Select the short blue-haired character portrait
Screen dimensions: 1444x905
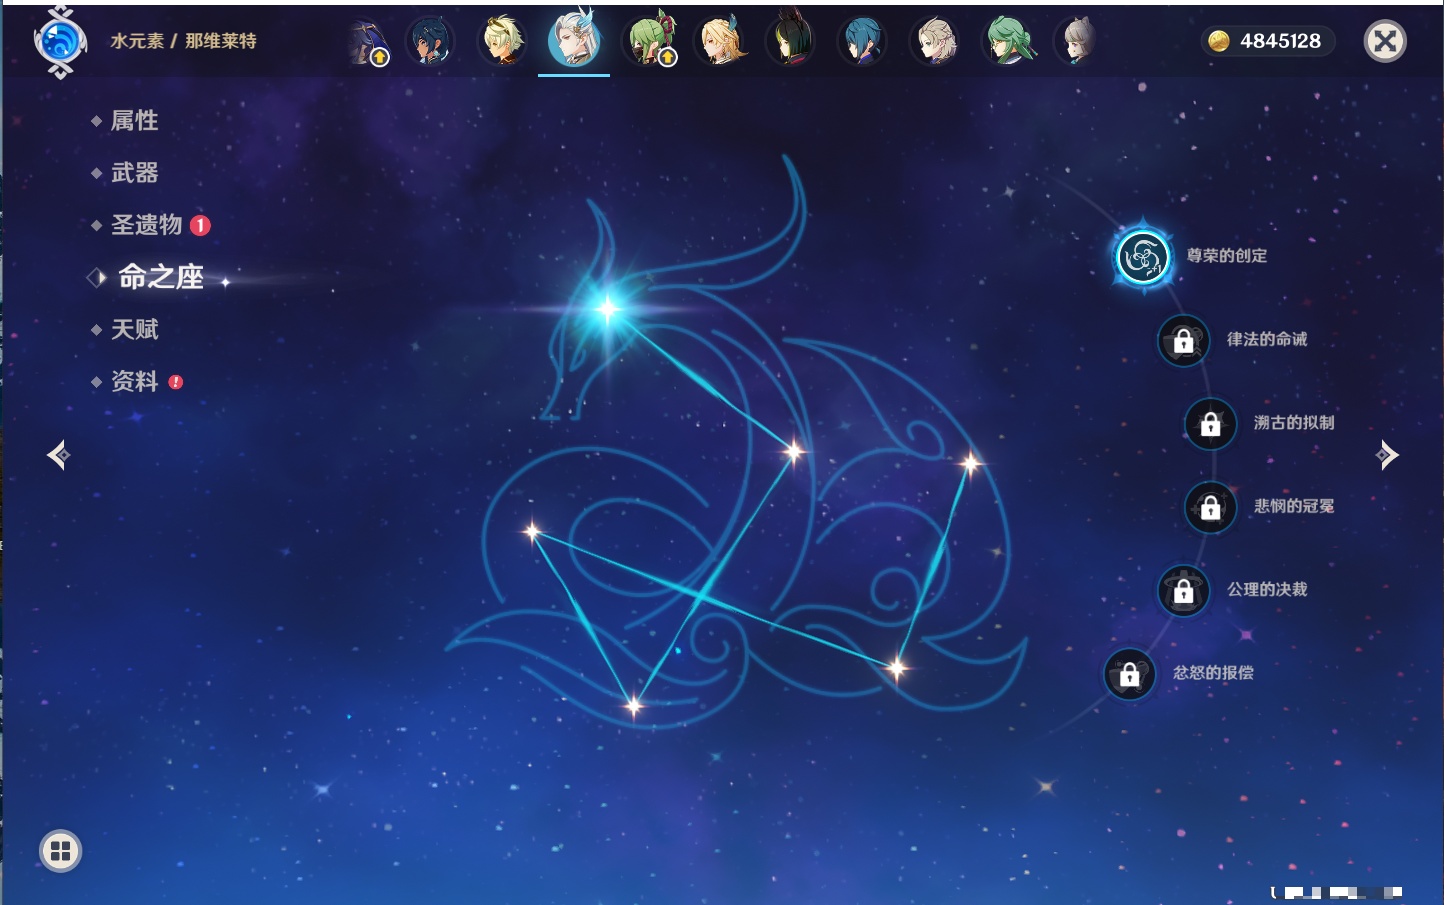coord(862,41)
